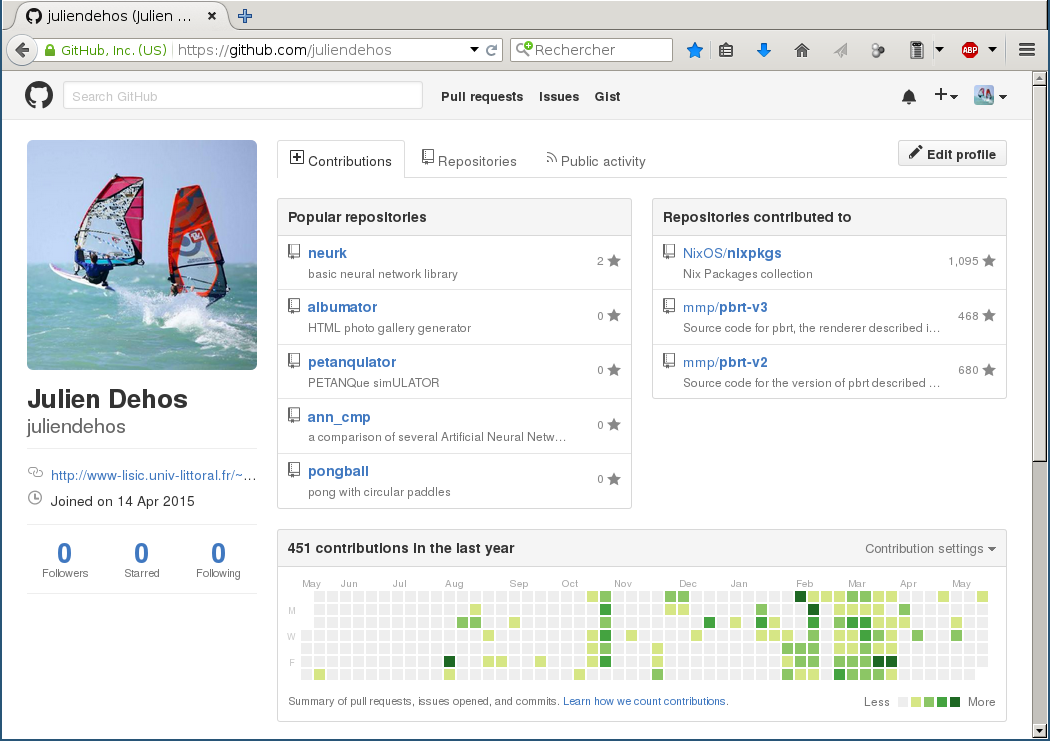Focus the Search GitHub field
The width and height of the screenshot is (1050, 741).
tap(242, 96)
